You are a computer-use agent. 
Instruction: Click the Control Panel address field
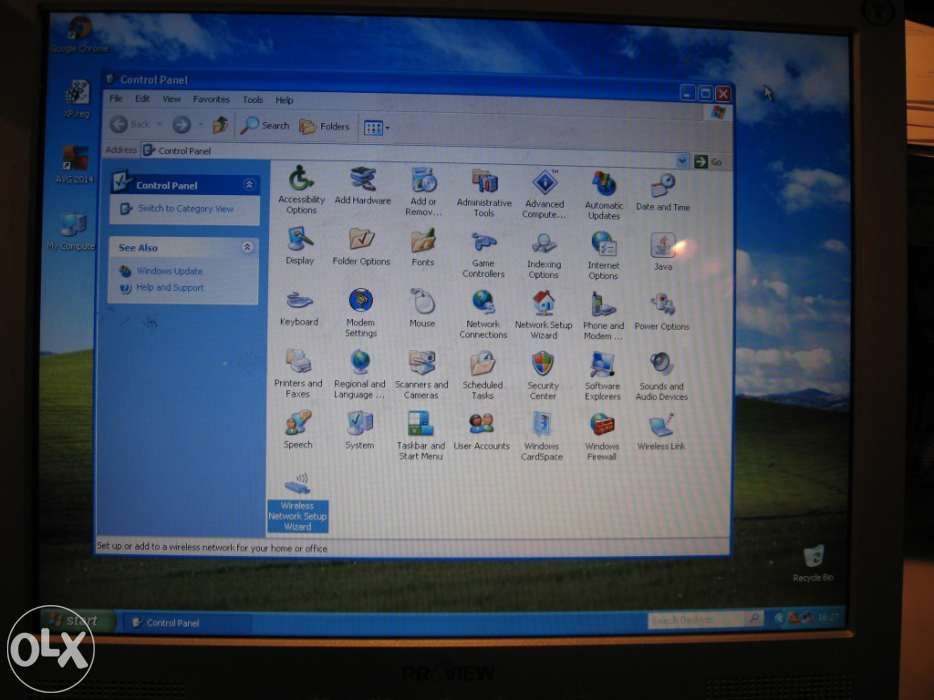pos(414,155)
